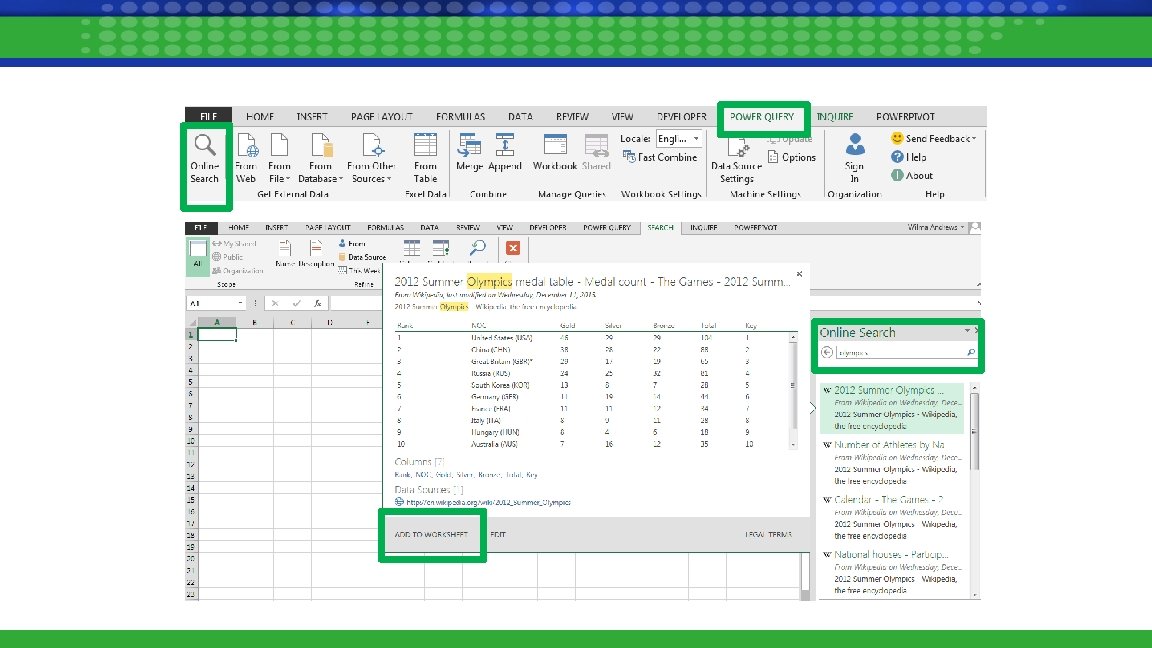Image resolution: width=1152 pixels, height=648 pixels.
Task: Close Search with the red X icon
Action: point(513,248)
